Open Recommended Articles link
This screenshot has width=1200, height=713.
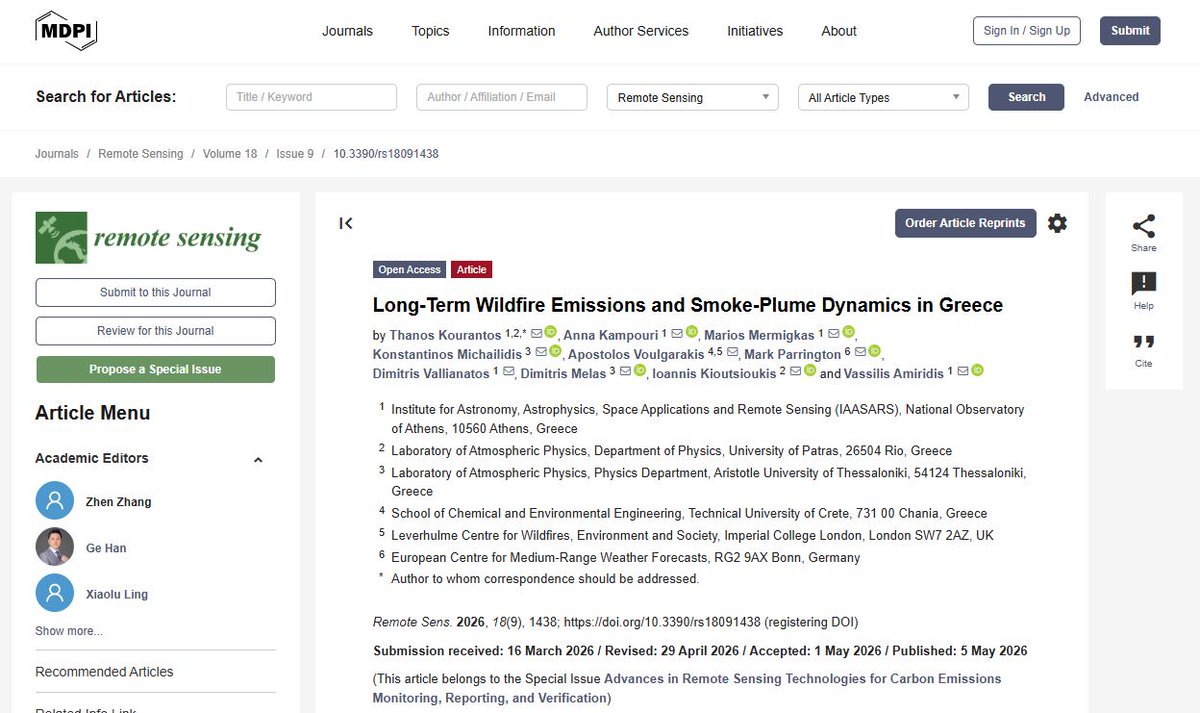pos(104,672)
